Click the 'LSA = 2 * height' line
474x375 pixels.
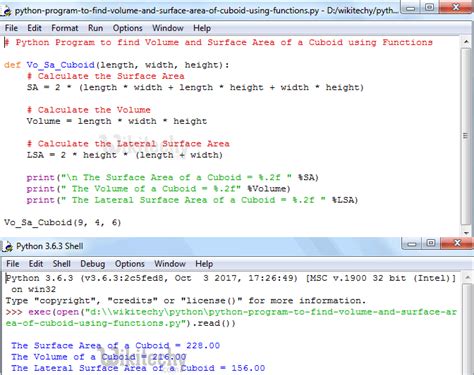[x=125, y=155]
